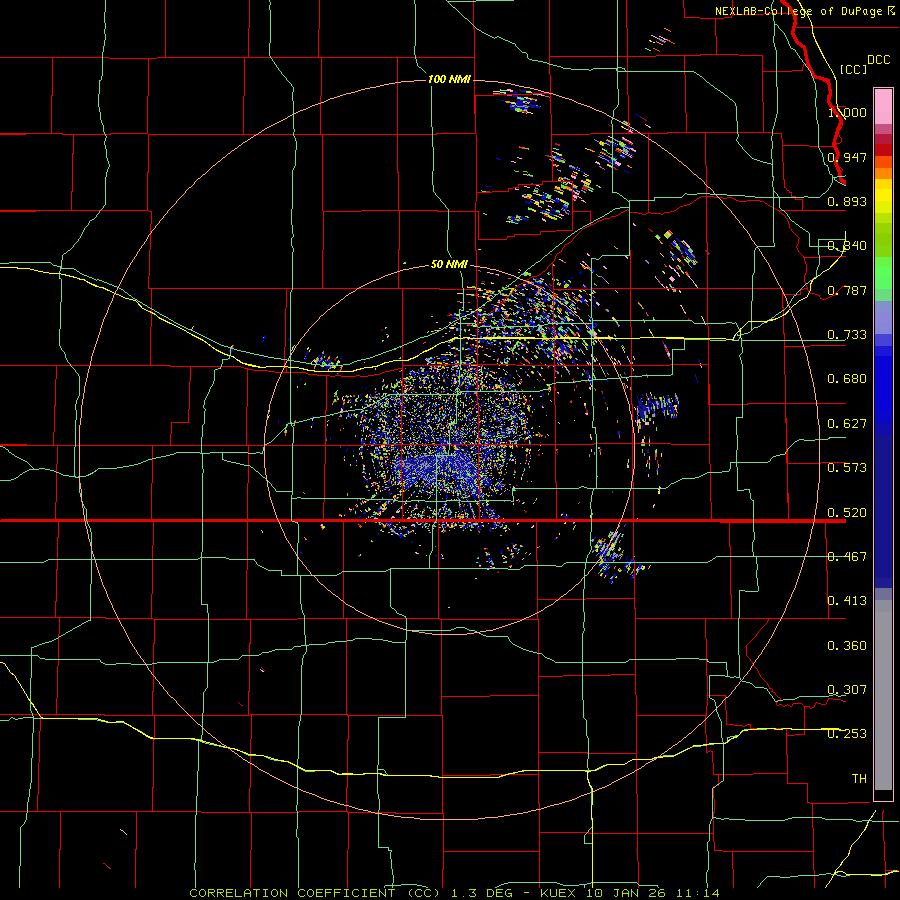Click the 0.627 legend value

(x=847, y=424)
